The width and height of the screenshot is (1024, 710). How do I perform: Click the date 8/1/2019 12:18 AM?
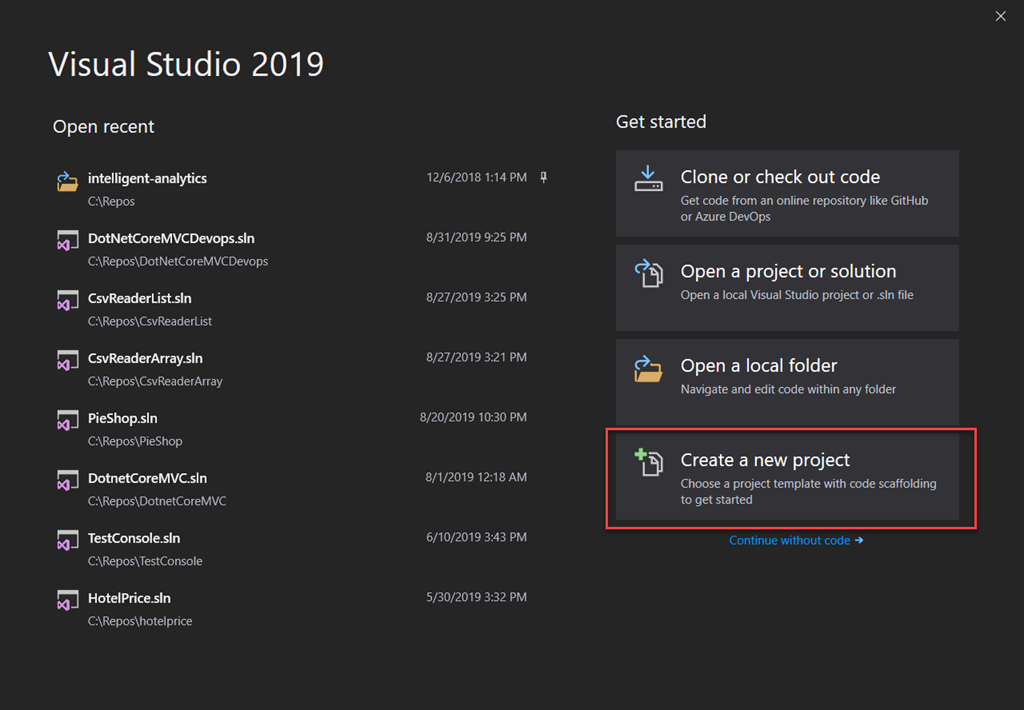tap(476, 477)
